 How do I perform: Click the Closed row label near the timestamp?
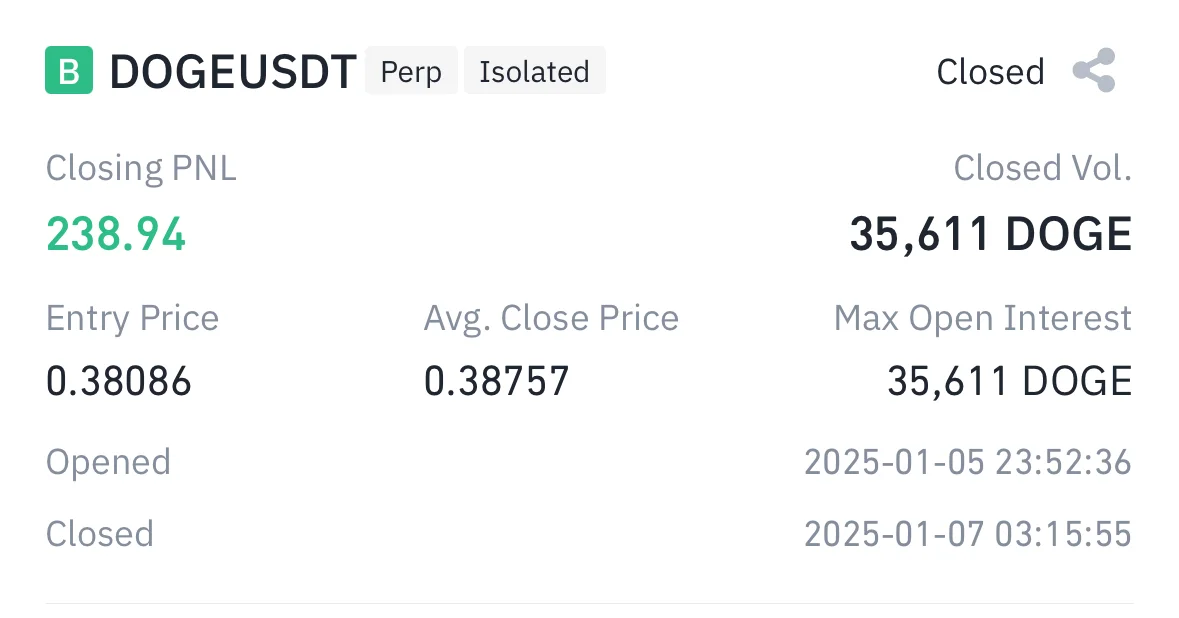pos(100,533)
